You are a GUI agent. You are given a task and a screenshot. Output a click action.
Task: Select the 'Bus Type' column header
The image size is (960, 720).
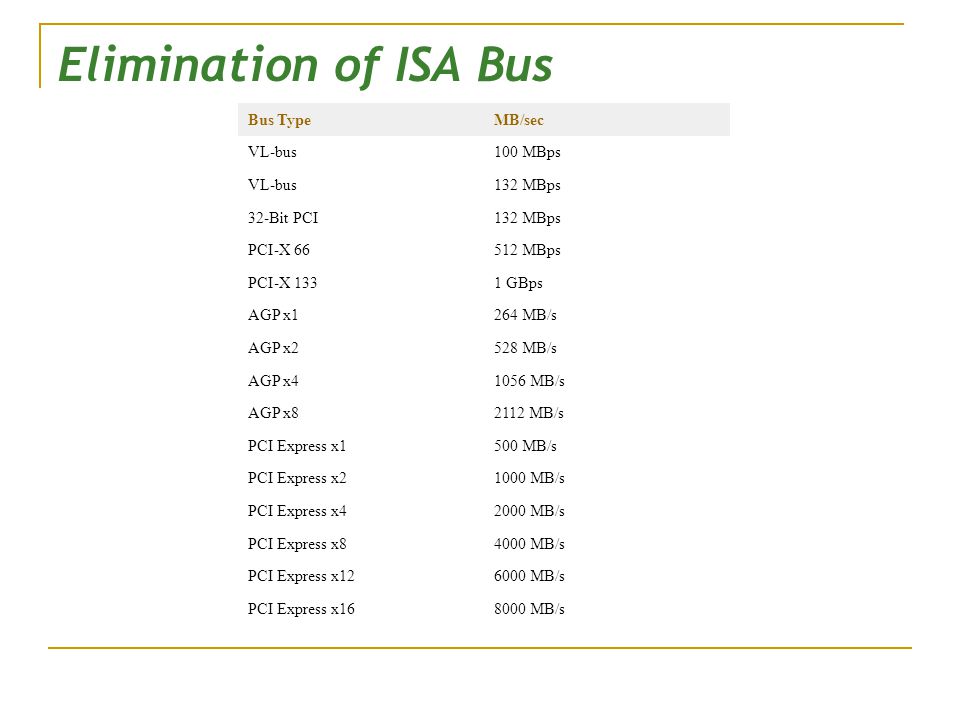tap(279, 120)
